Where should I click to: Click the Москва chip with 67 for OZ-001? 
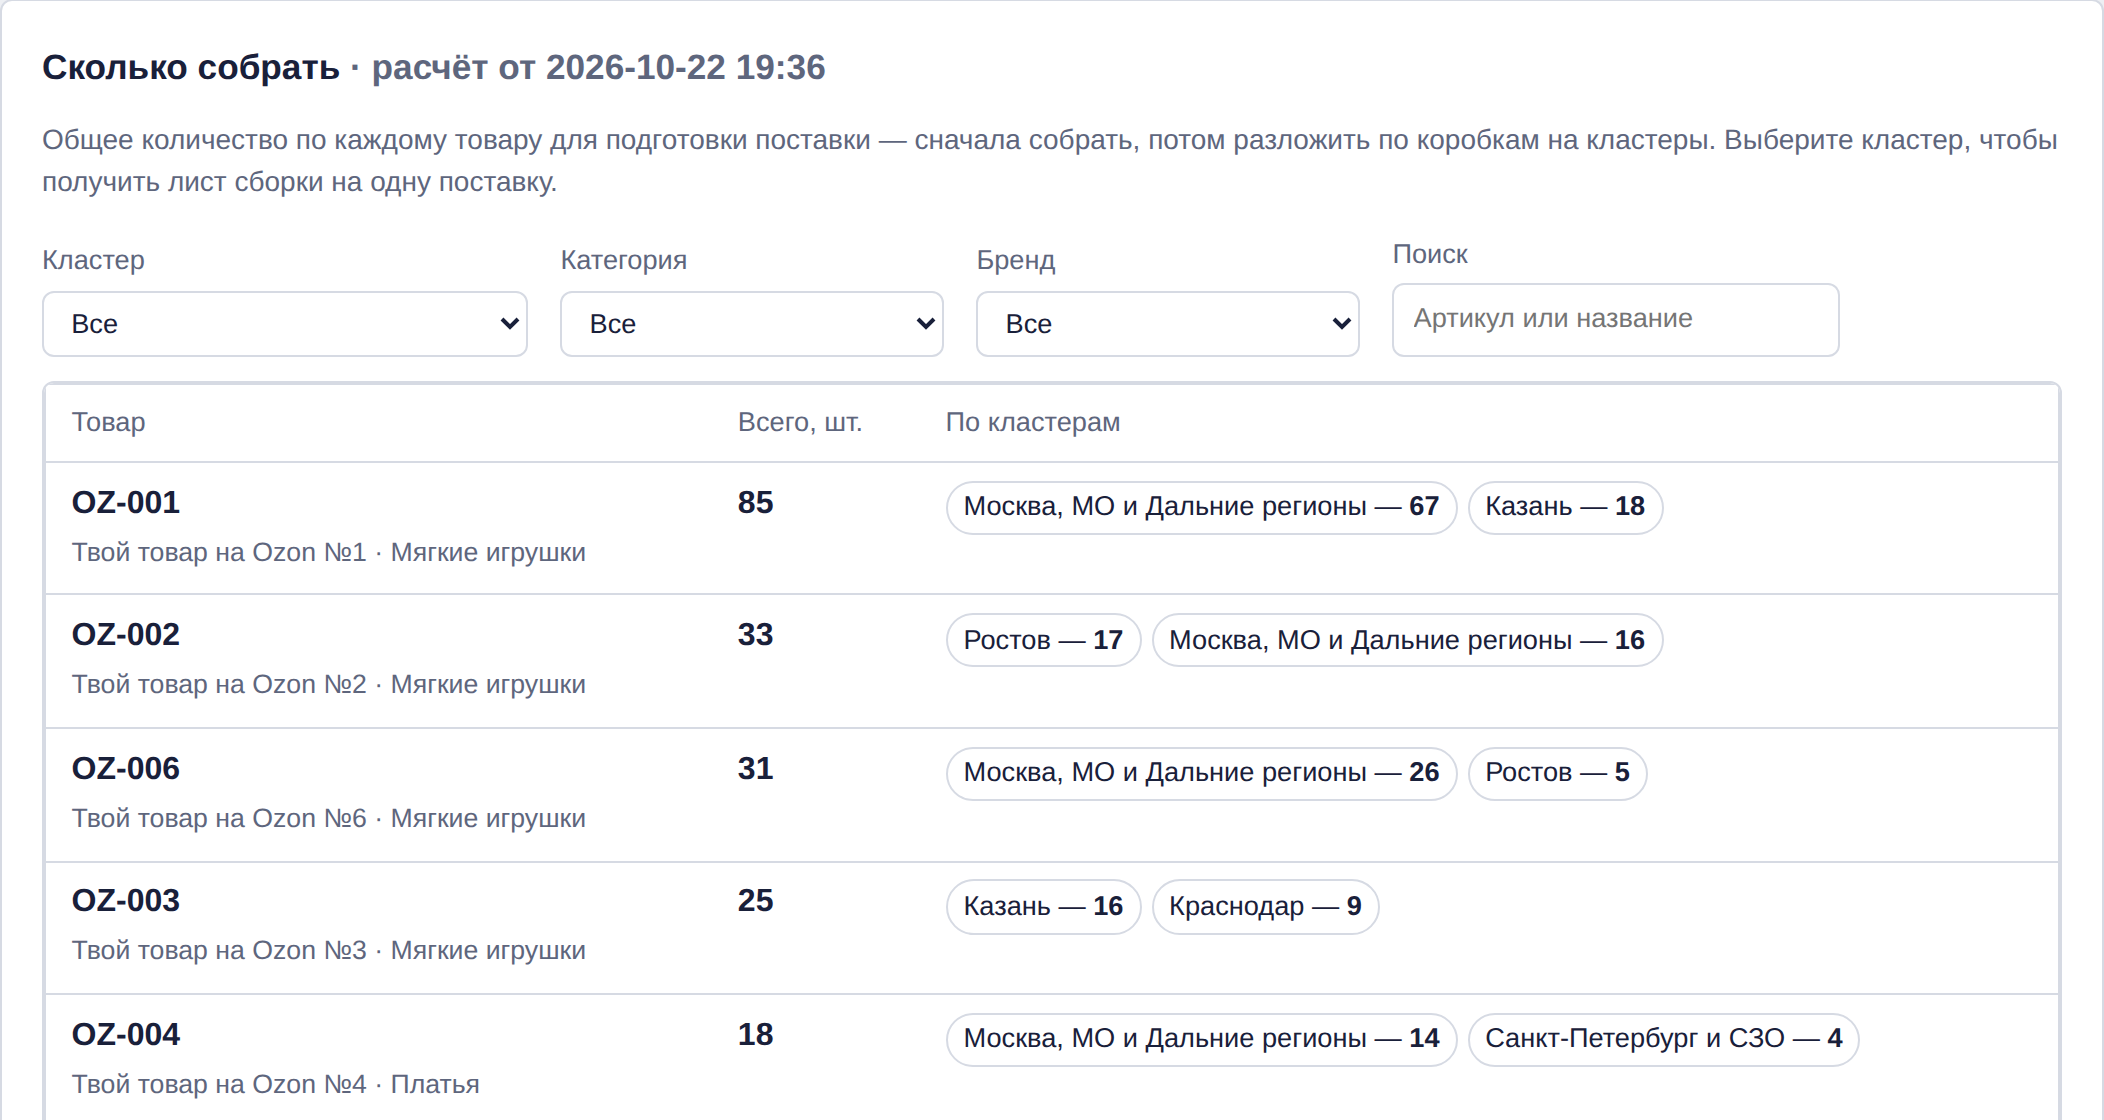coord(1201,507)
